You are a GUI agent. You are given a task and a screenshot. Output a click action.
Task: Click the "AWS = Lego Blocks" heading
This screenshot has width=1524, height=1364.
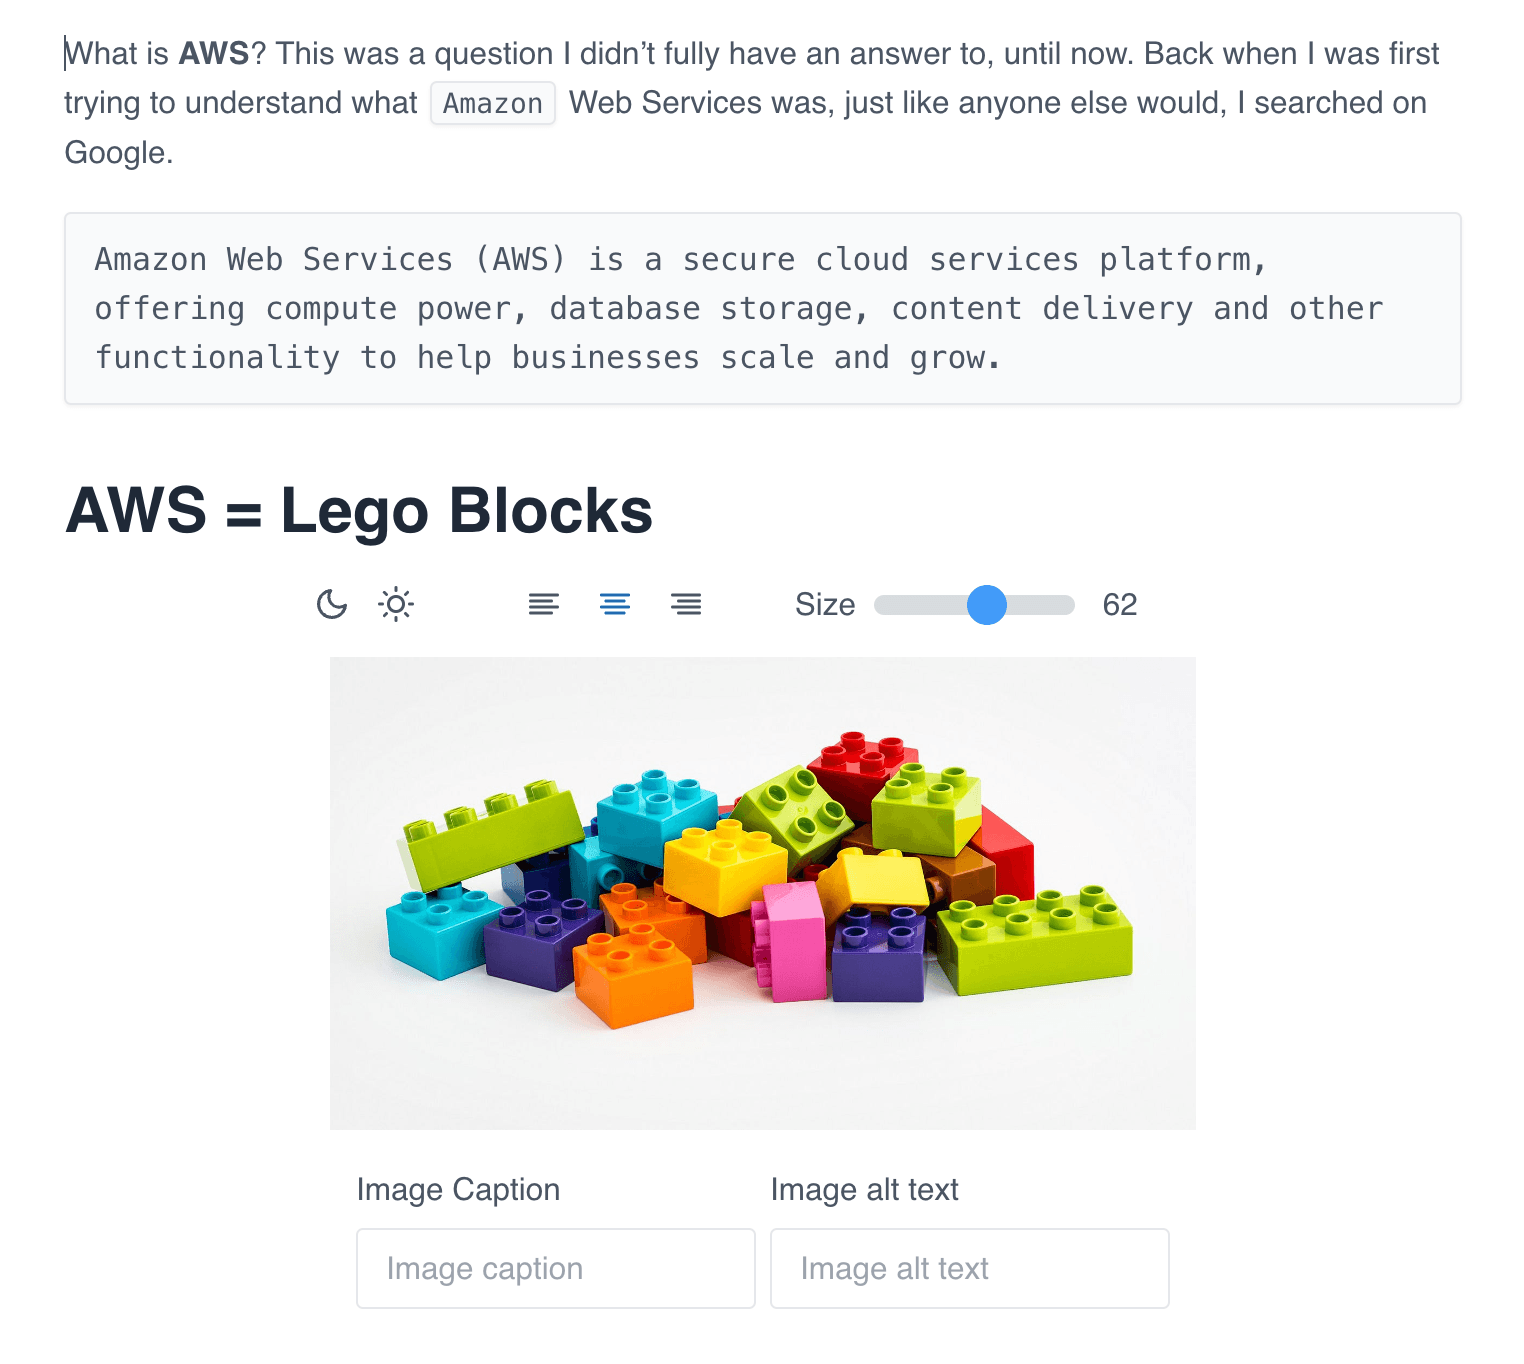click(359, 511)
